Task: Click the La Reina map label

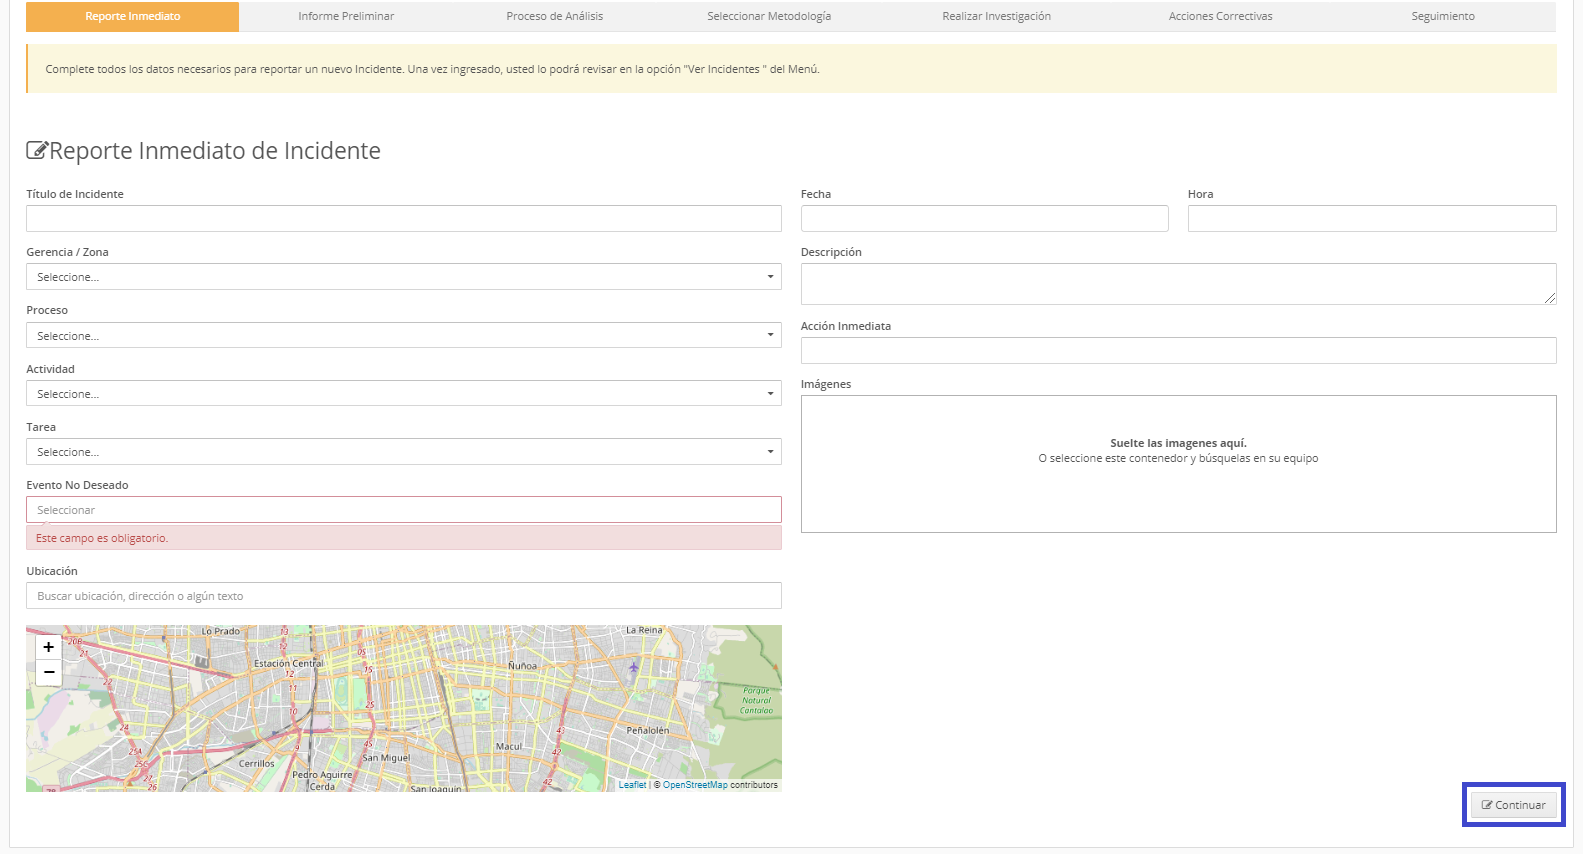Action: pyautogui.click(x=644, y=630)
